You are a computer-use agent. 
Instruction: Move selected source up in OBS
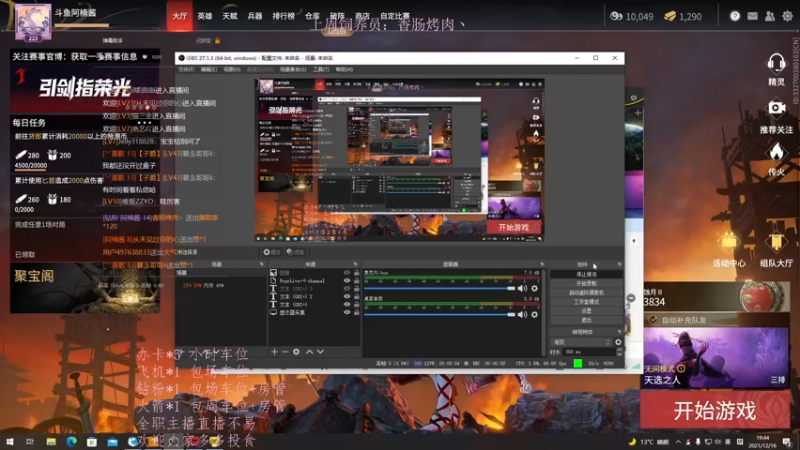(309, 352)
